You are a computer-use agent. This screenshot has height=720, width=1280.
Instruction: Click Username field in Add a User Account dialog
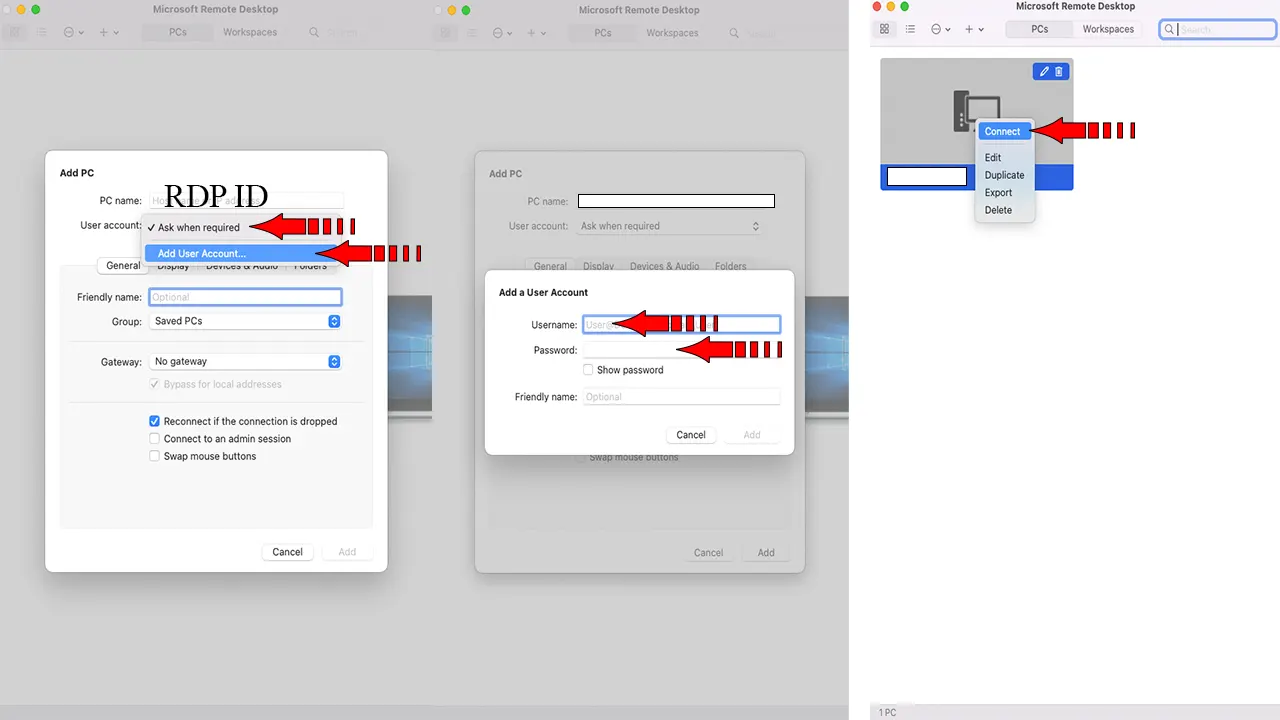coord(681,325)
